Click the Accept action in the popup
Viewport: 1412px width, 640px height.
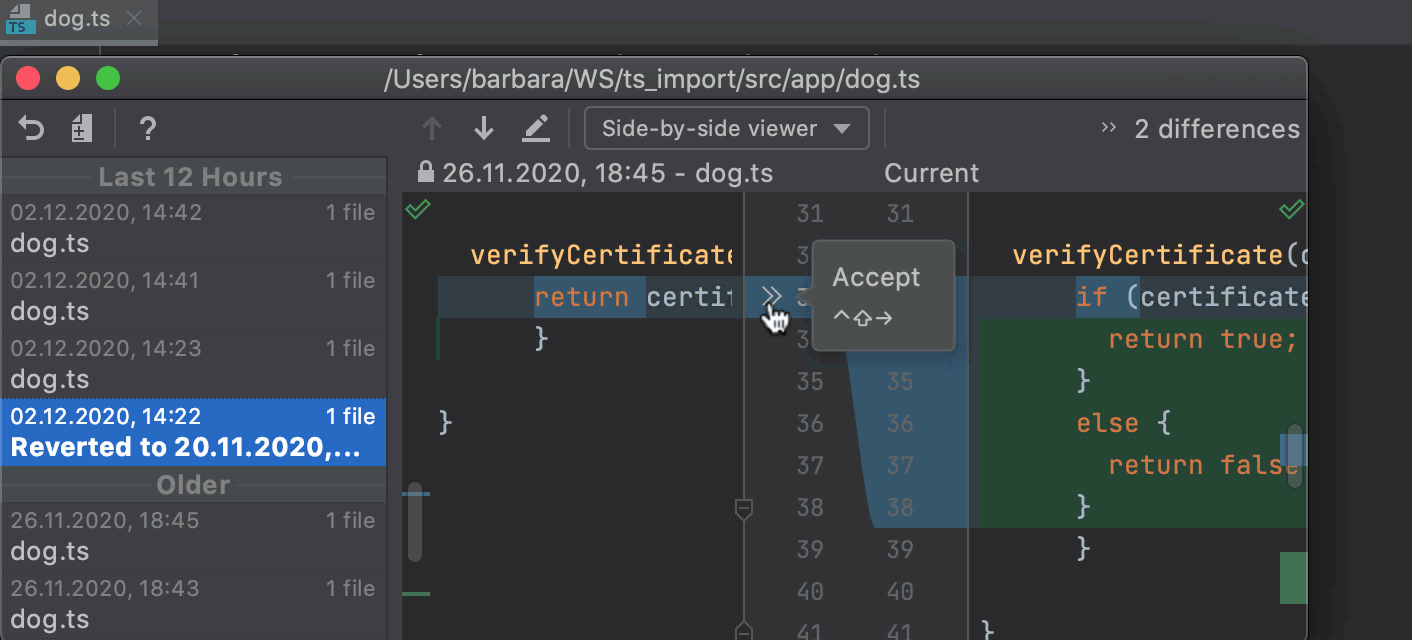point(877,277)
